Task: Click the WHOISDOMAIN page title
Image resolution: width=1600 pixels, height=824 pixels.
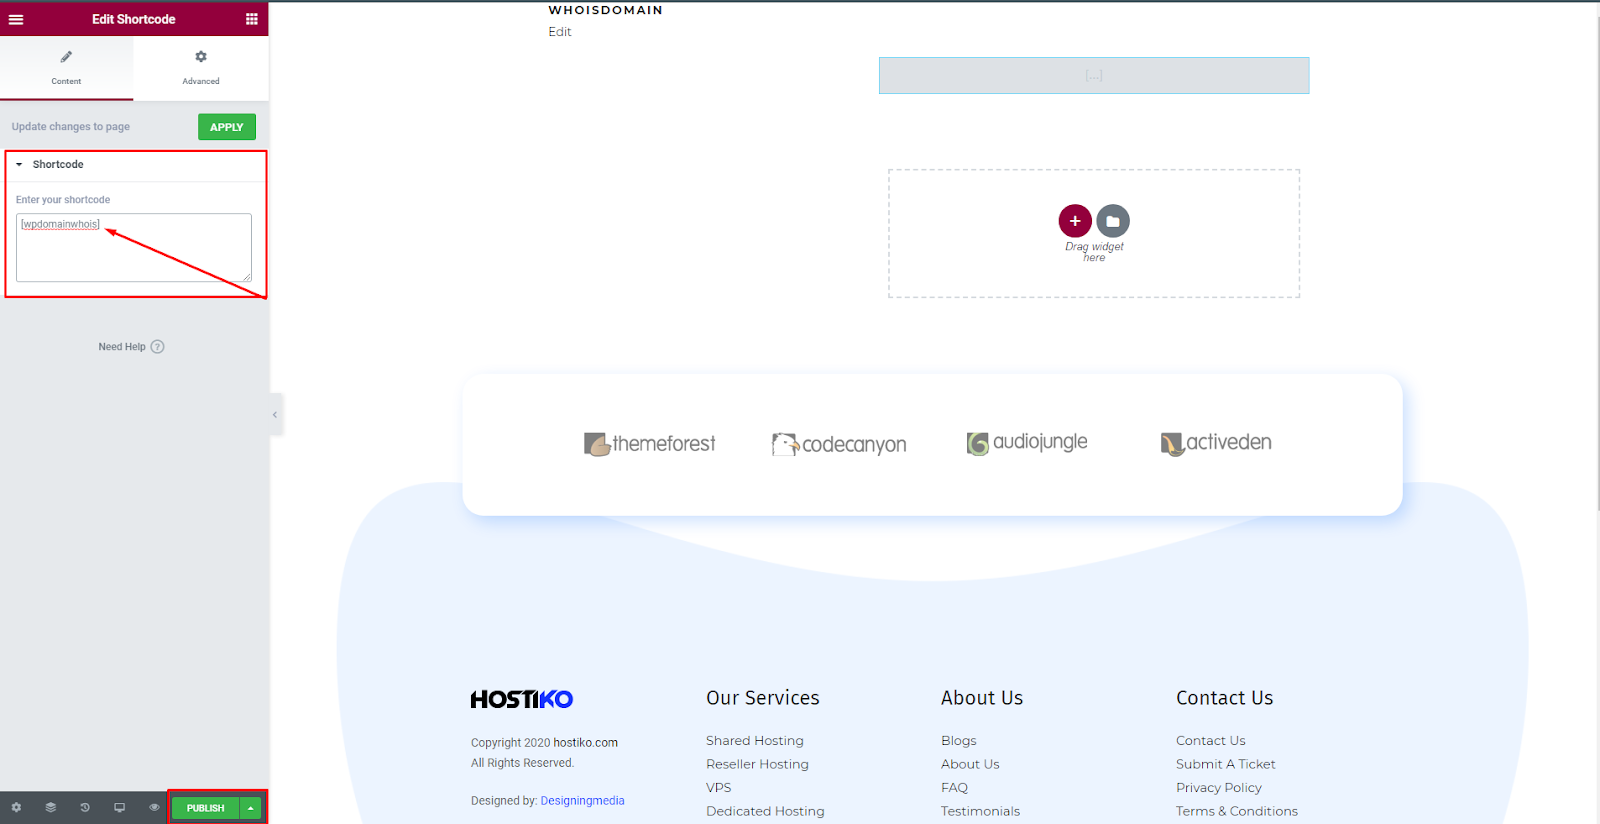Action: pos(605,10)
